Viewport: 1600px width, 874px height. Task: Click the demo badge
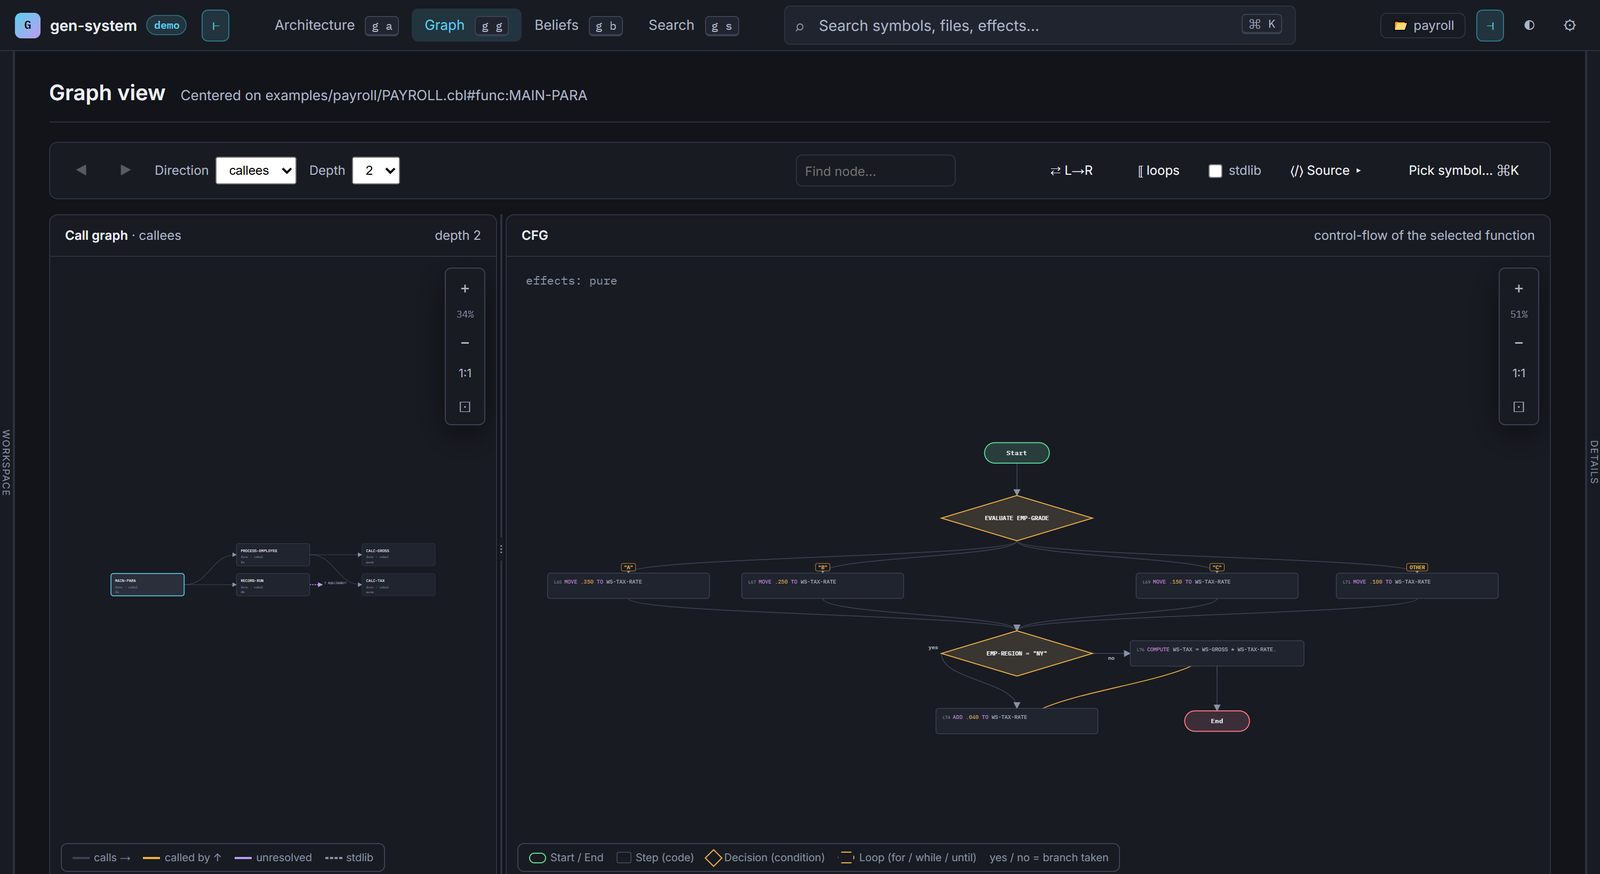click(x=167, y=25)
